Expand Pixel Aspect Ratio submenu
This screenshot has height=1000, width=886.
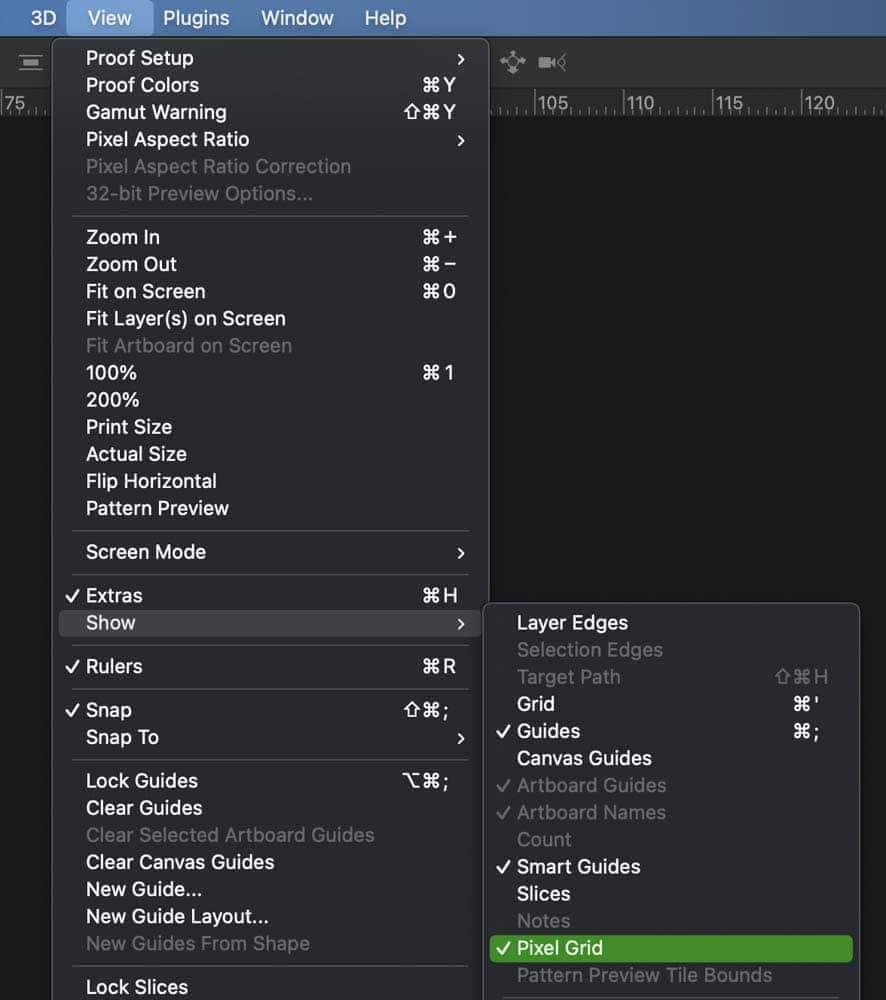pos(270,140)
